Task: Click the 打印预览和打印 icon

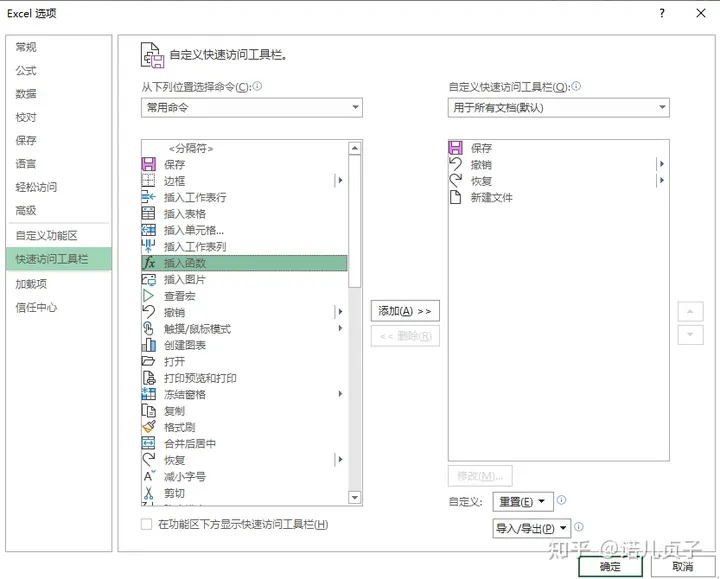Action: click(148, 378)
